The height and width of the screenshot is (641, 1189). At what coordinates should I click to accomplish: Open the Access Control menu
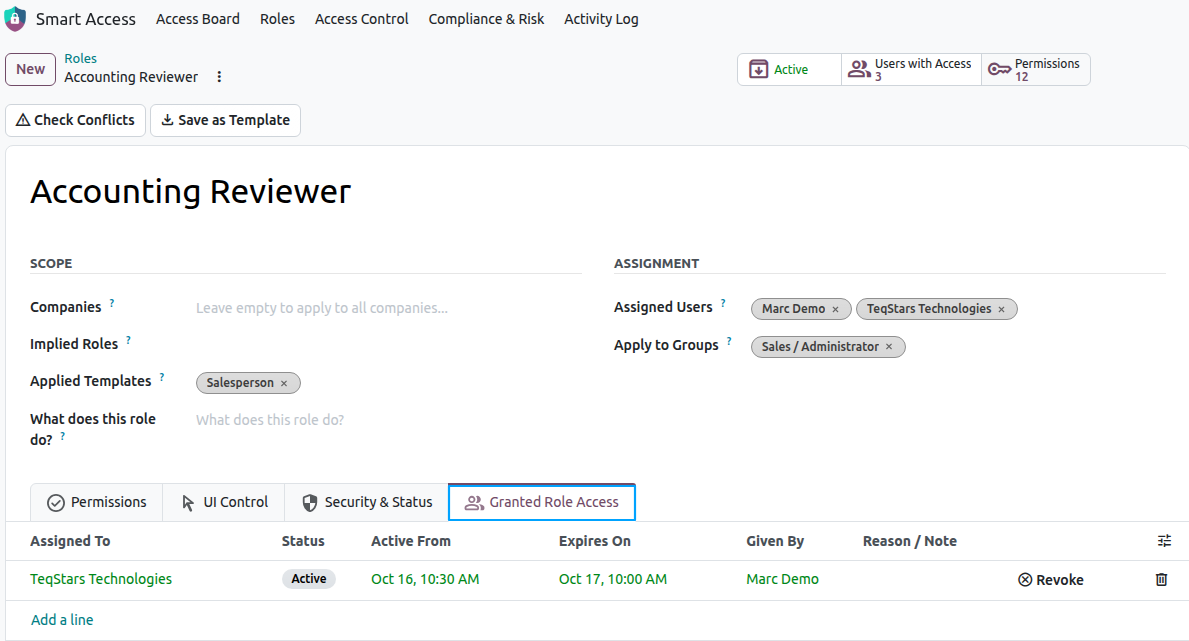tap(362, 19)
